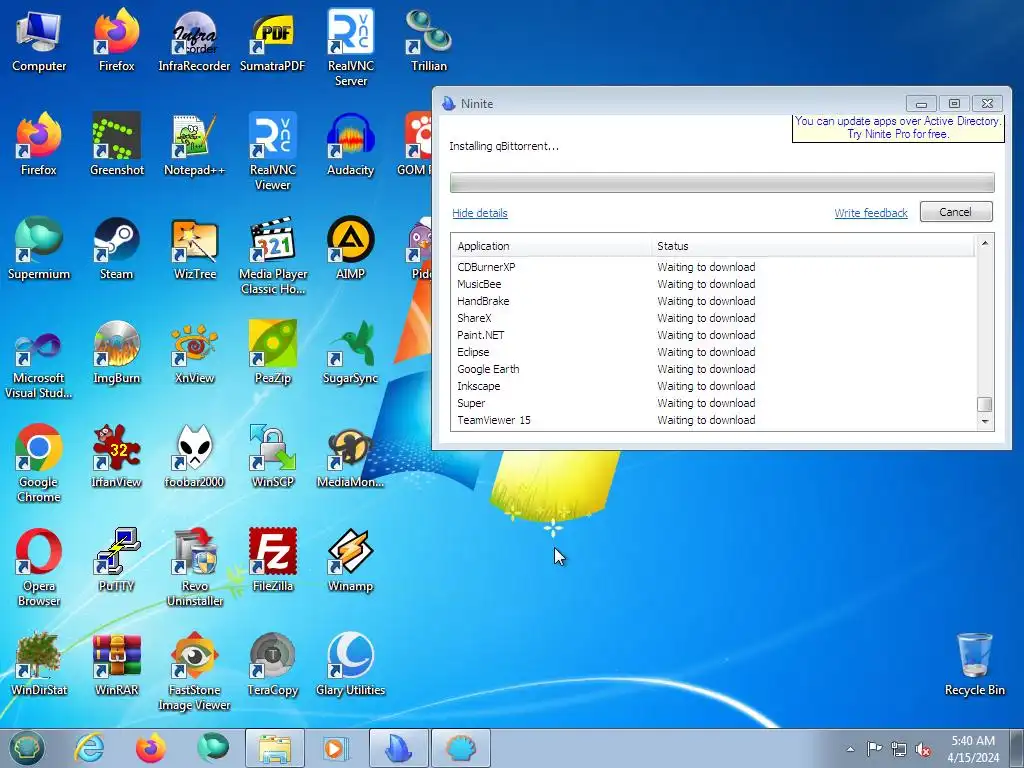1024x768 pixels.
Task: Open the Computer desktop icon
Action: coord(39,42)
